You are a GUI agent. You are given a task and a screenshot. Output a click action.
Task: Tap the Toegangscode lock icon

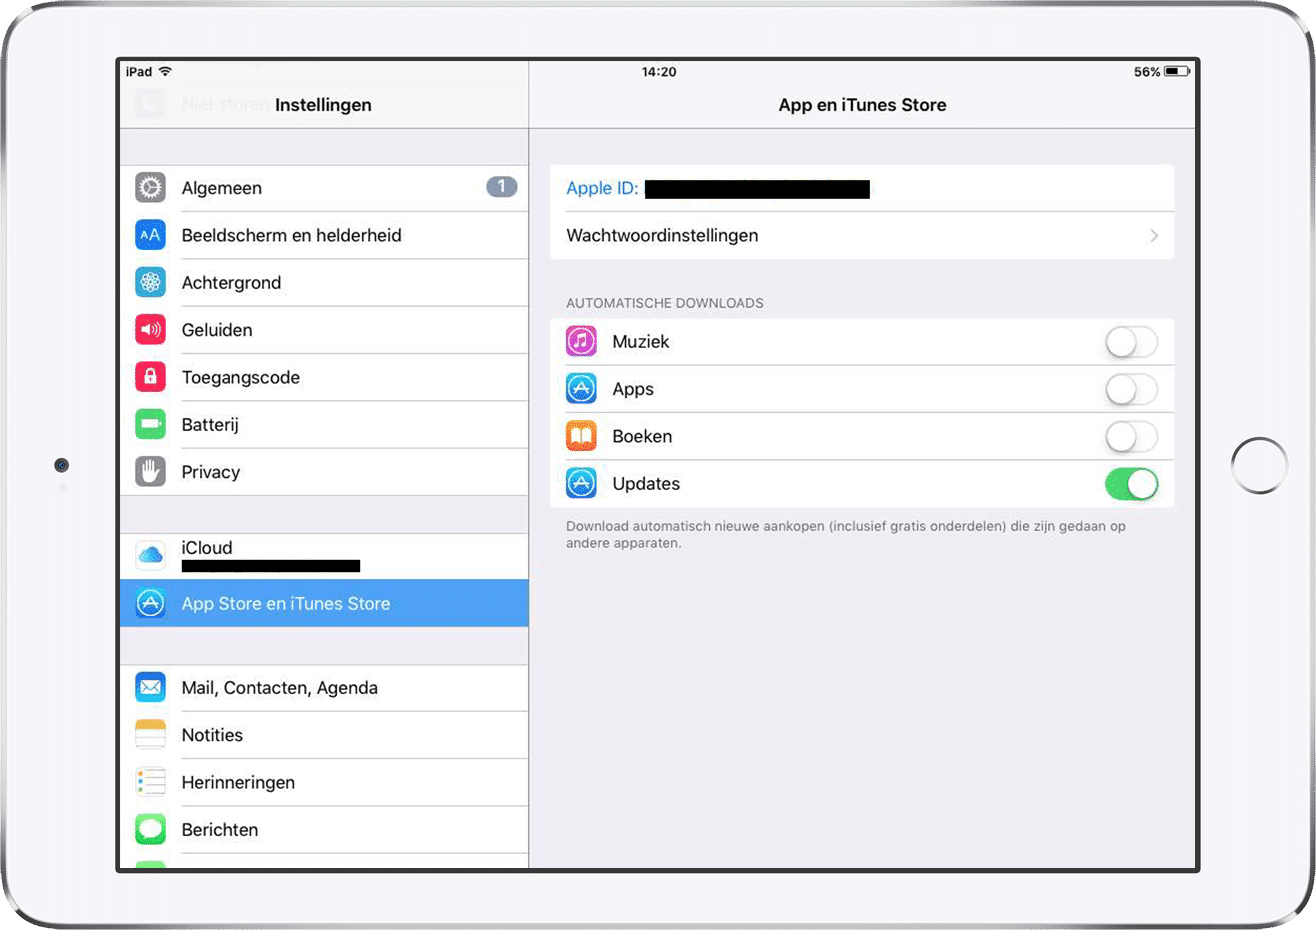click(150, 377)
